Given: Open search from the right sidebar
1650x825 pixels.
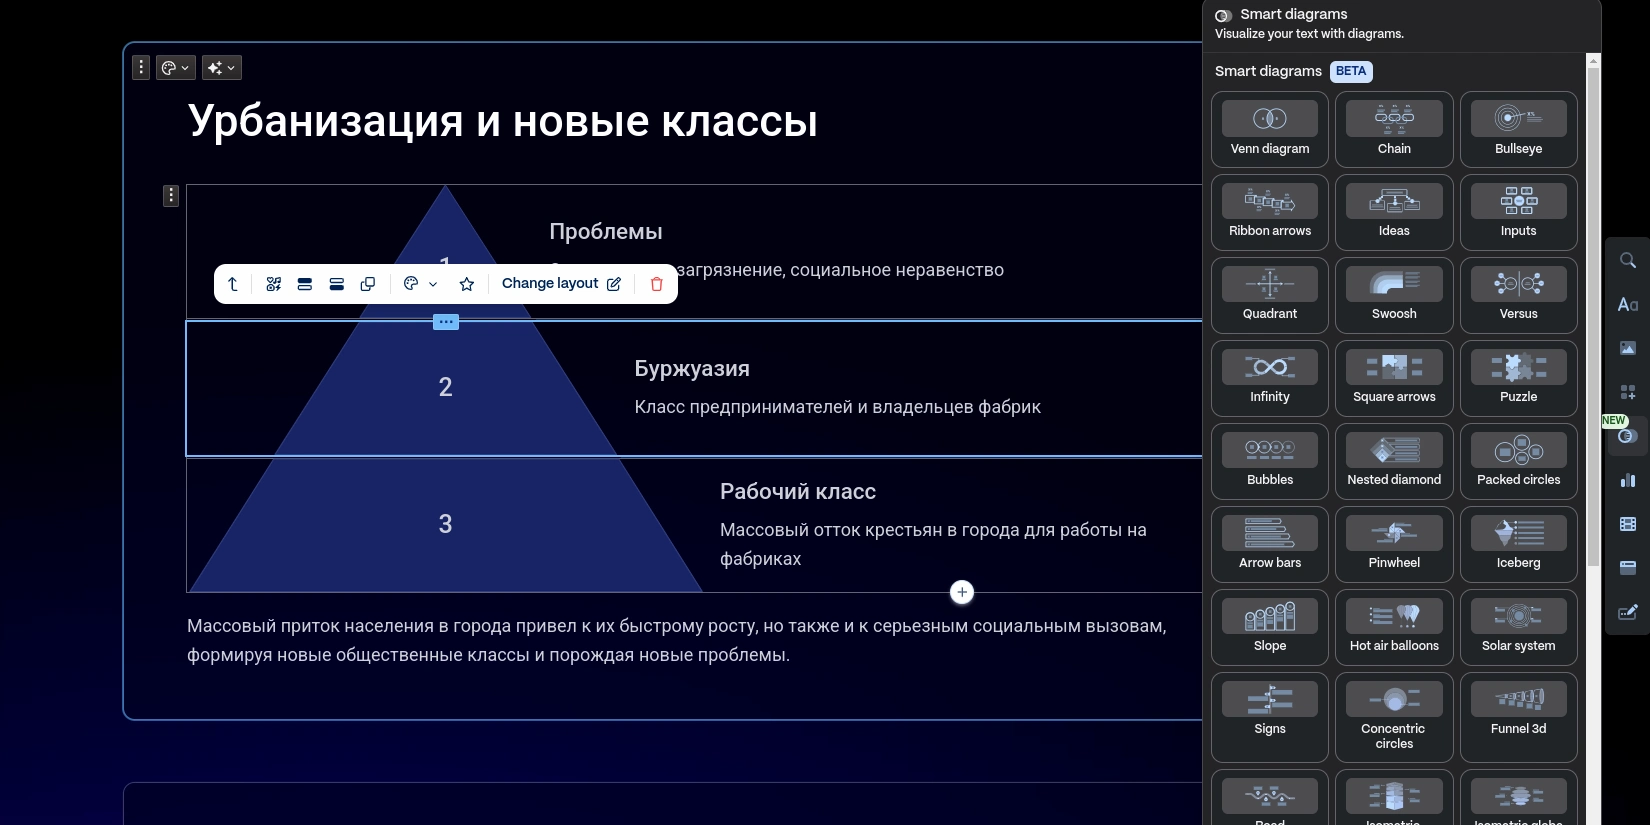Looking at the screenshot, I should (x=1627, y=261).
